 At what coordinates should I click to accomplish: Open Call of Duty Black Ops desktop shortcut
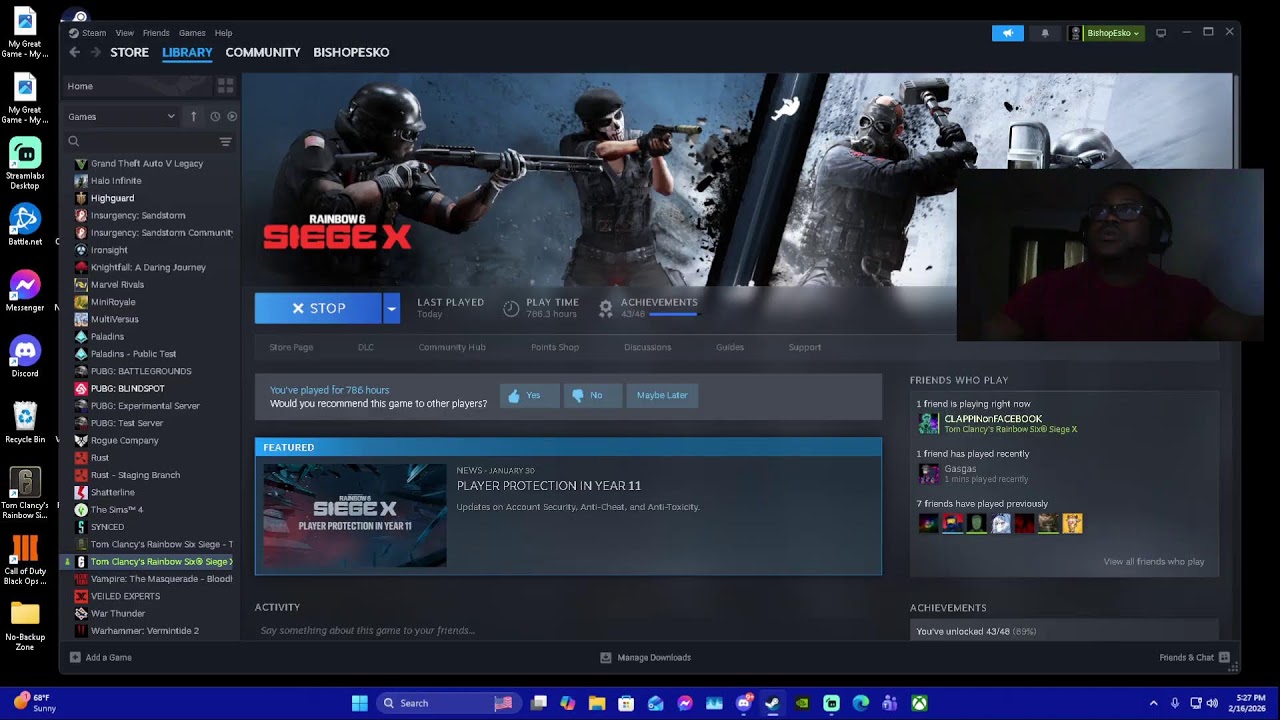coord(25,560)
